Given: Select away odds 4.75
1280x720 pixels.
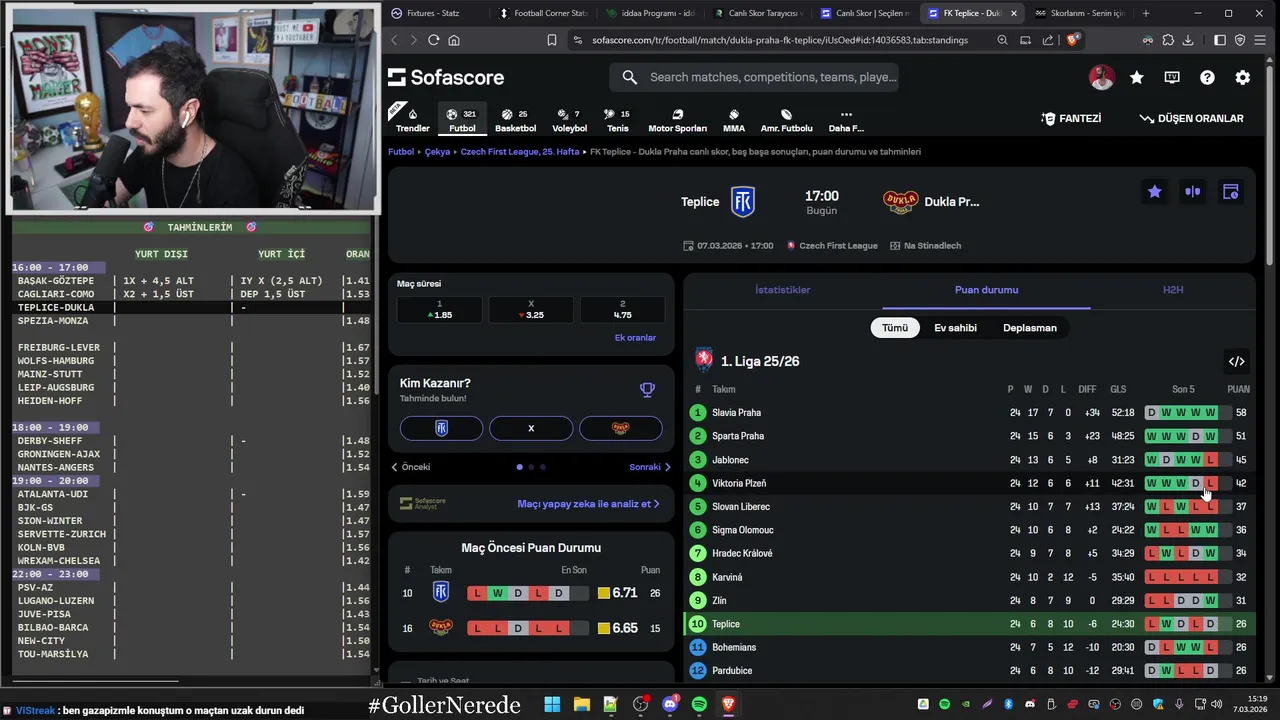Looking at the screenshot, I should [x=622, y=309].
